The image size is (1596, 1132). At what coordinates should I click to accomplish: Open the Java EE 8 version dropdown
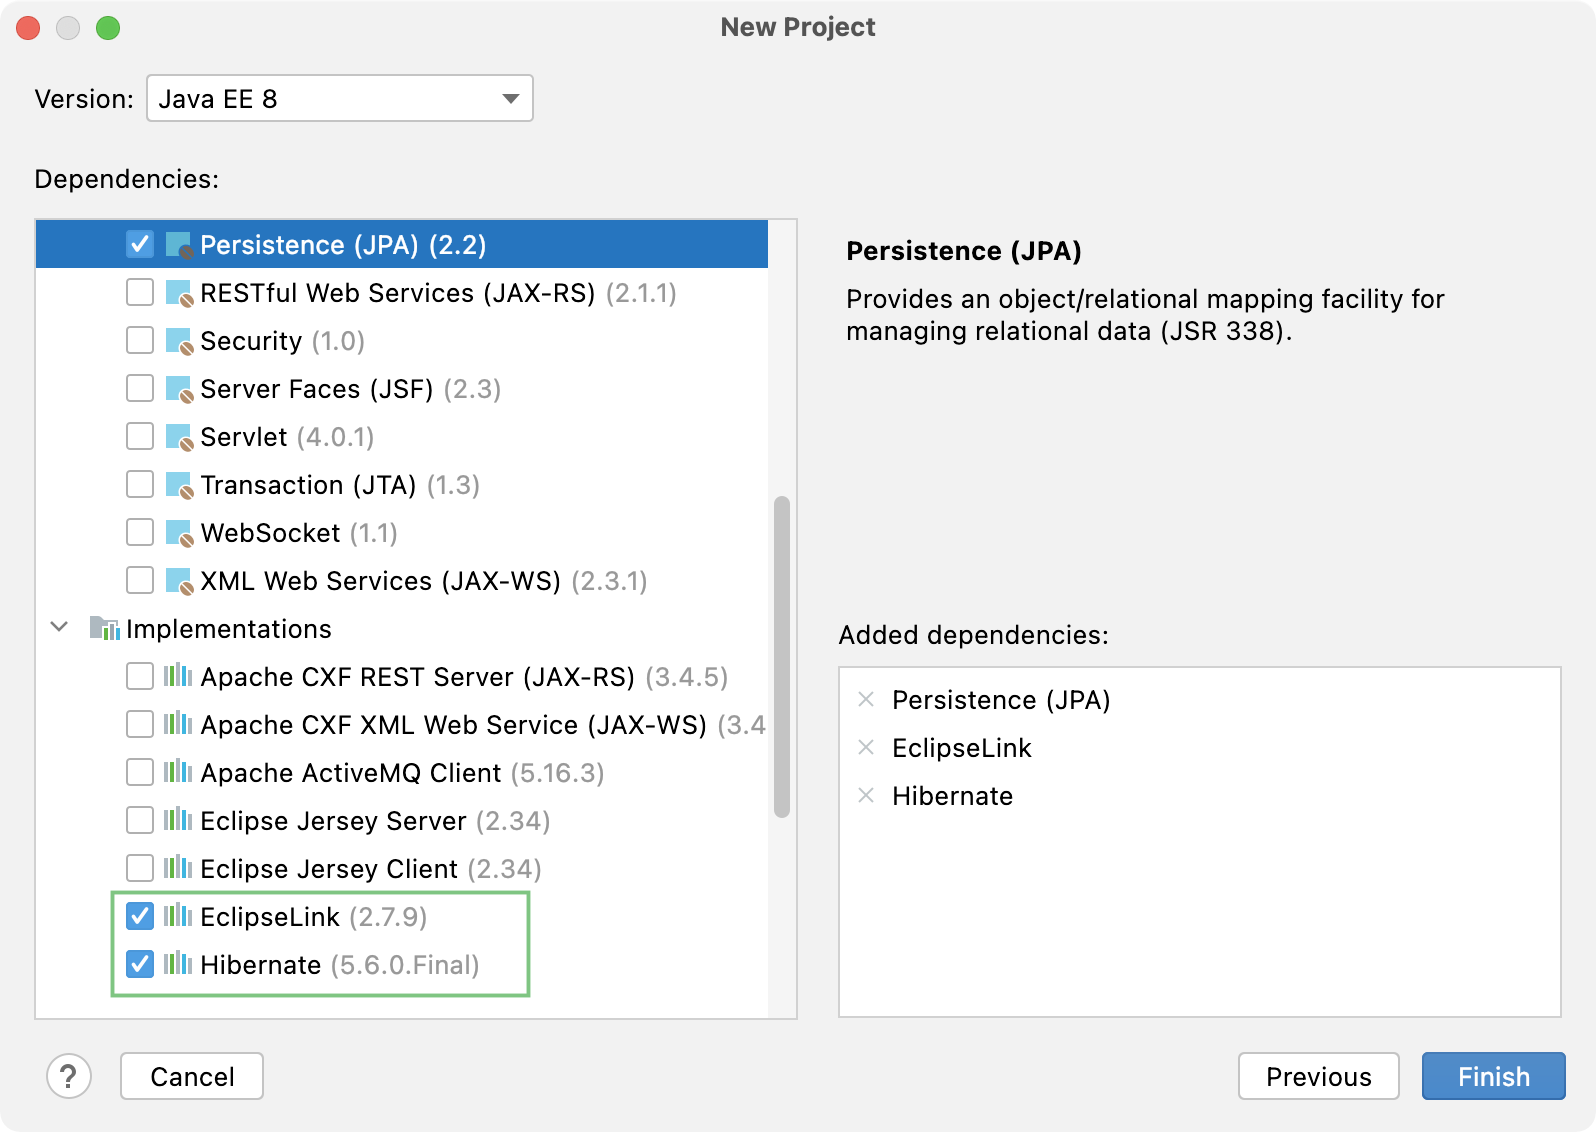[340, 98]
